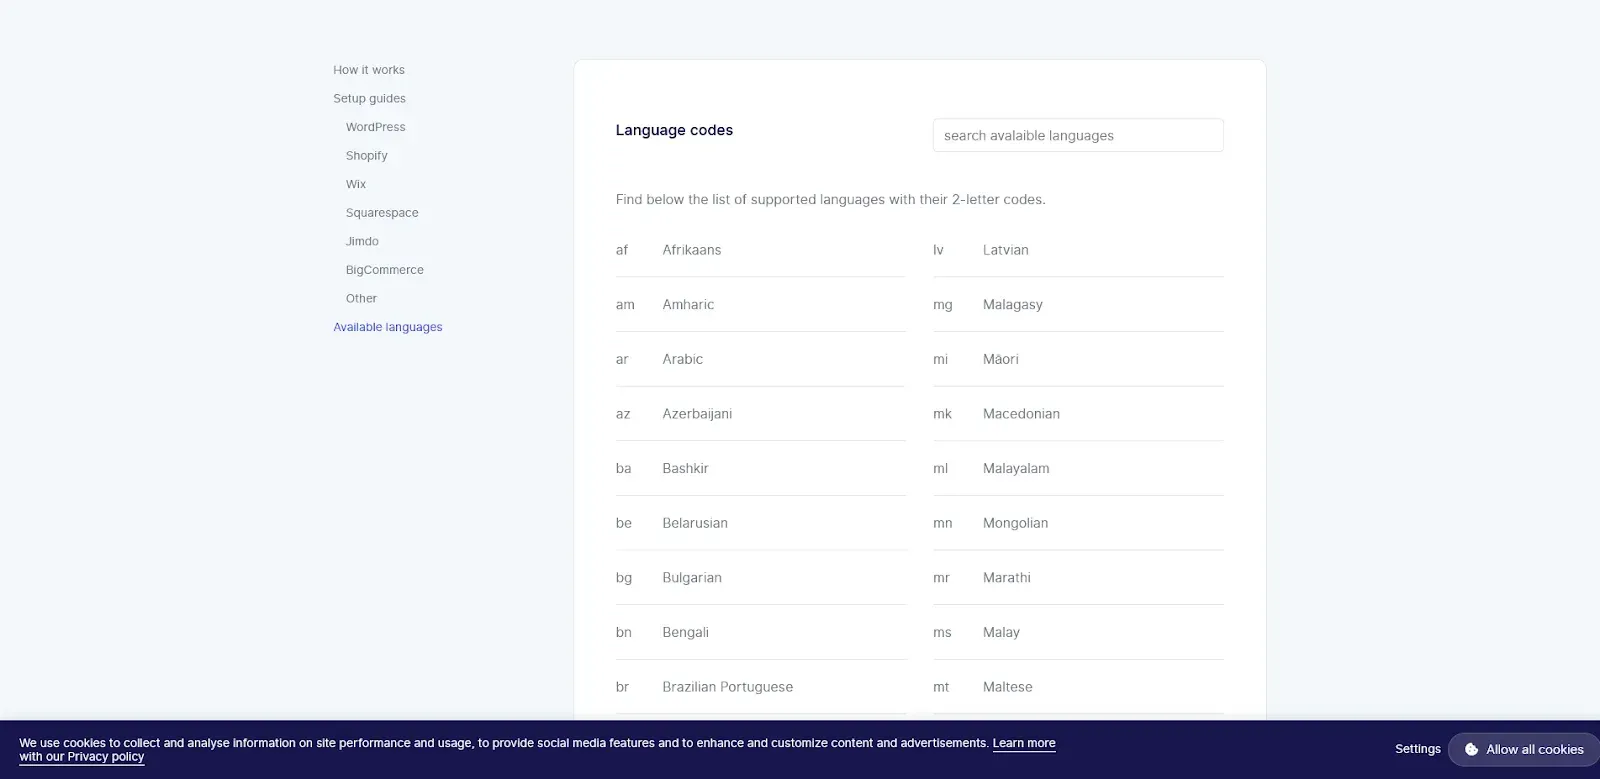
Task: Open the How it works page
Action: 369,70
